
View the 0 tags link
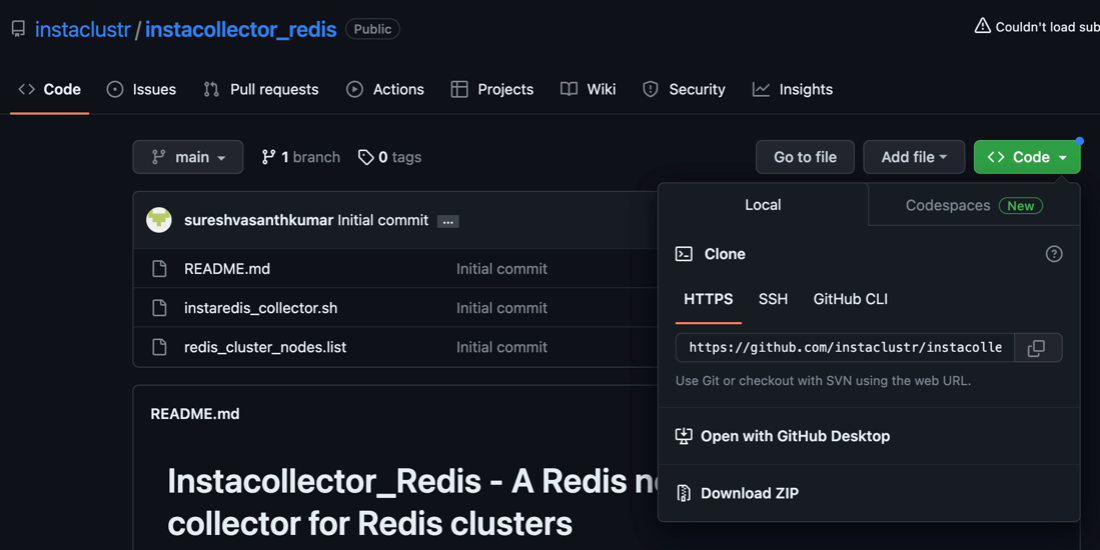(x=390, y=157)
